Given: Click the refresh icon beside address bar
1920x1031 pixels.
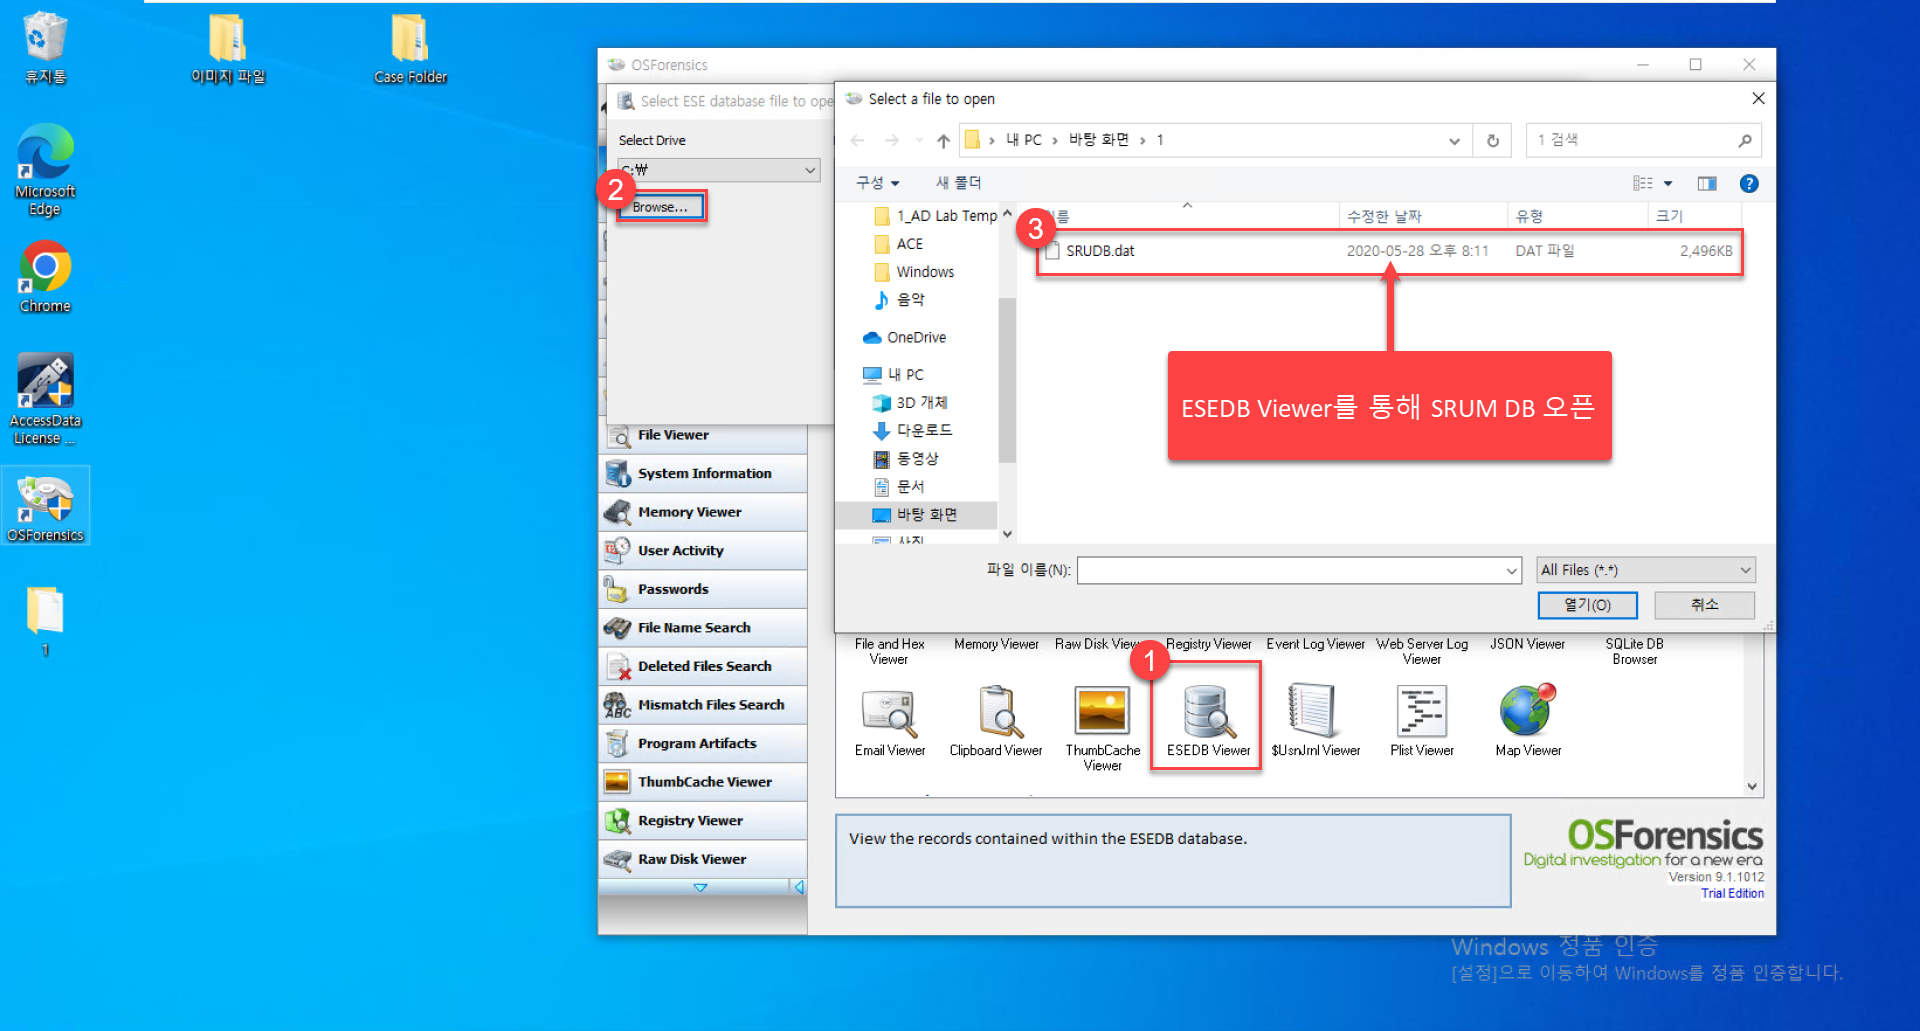Looking at the screenshot, I should pos(1492,141).
